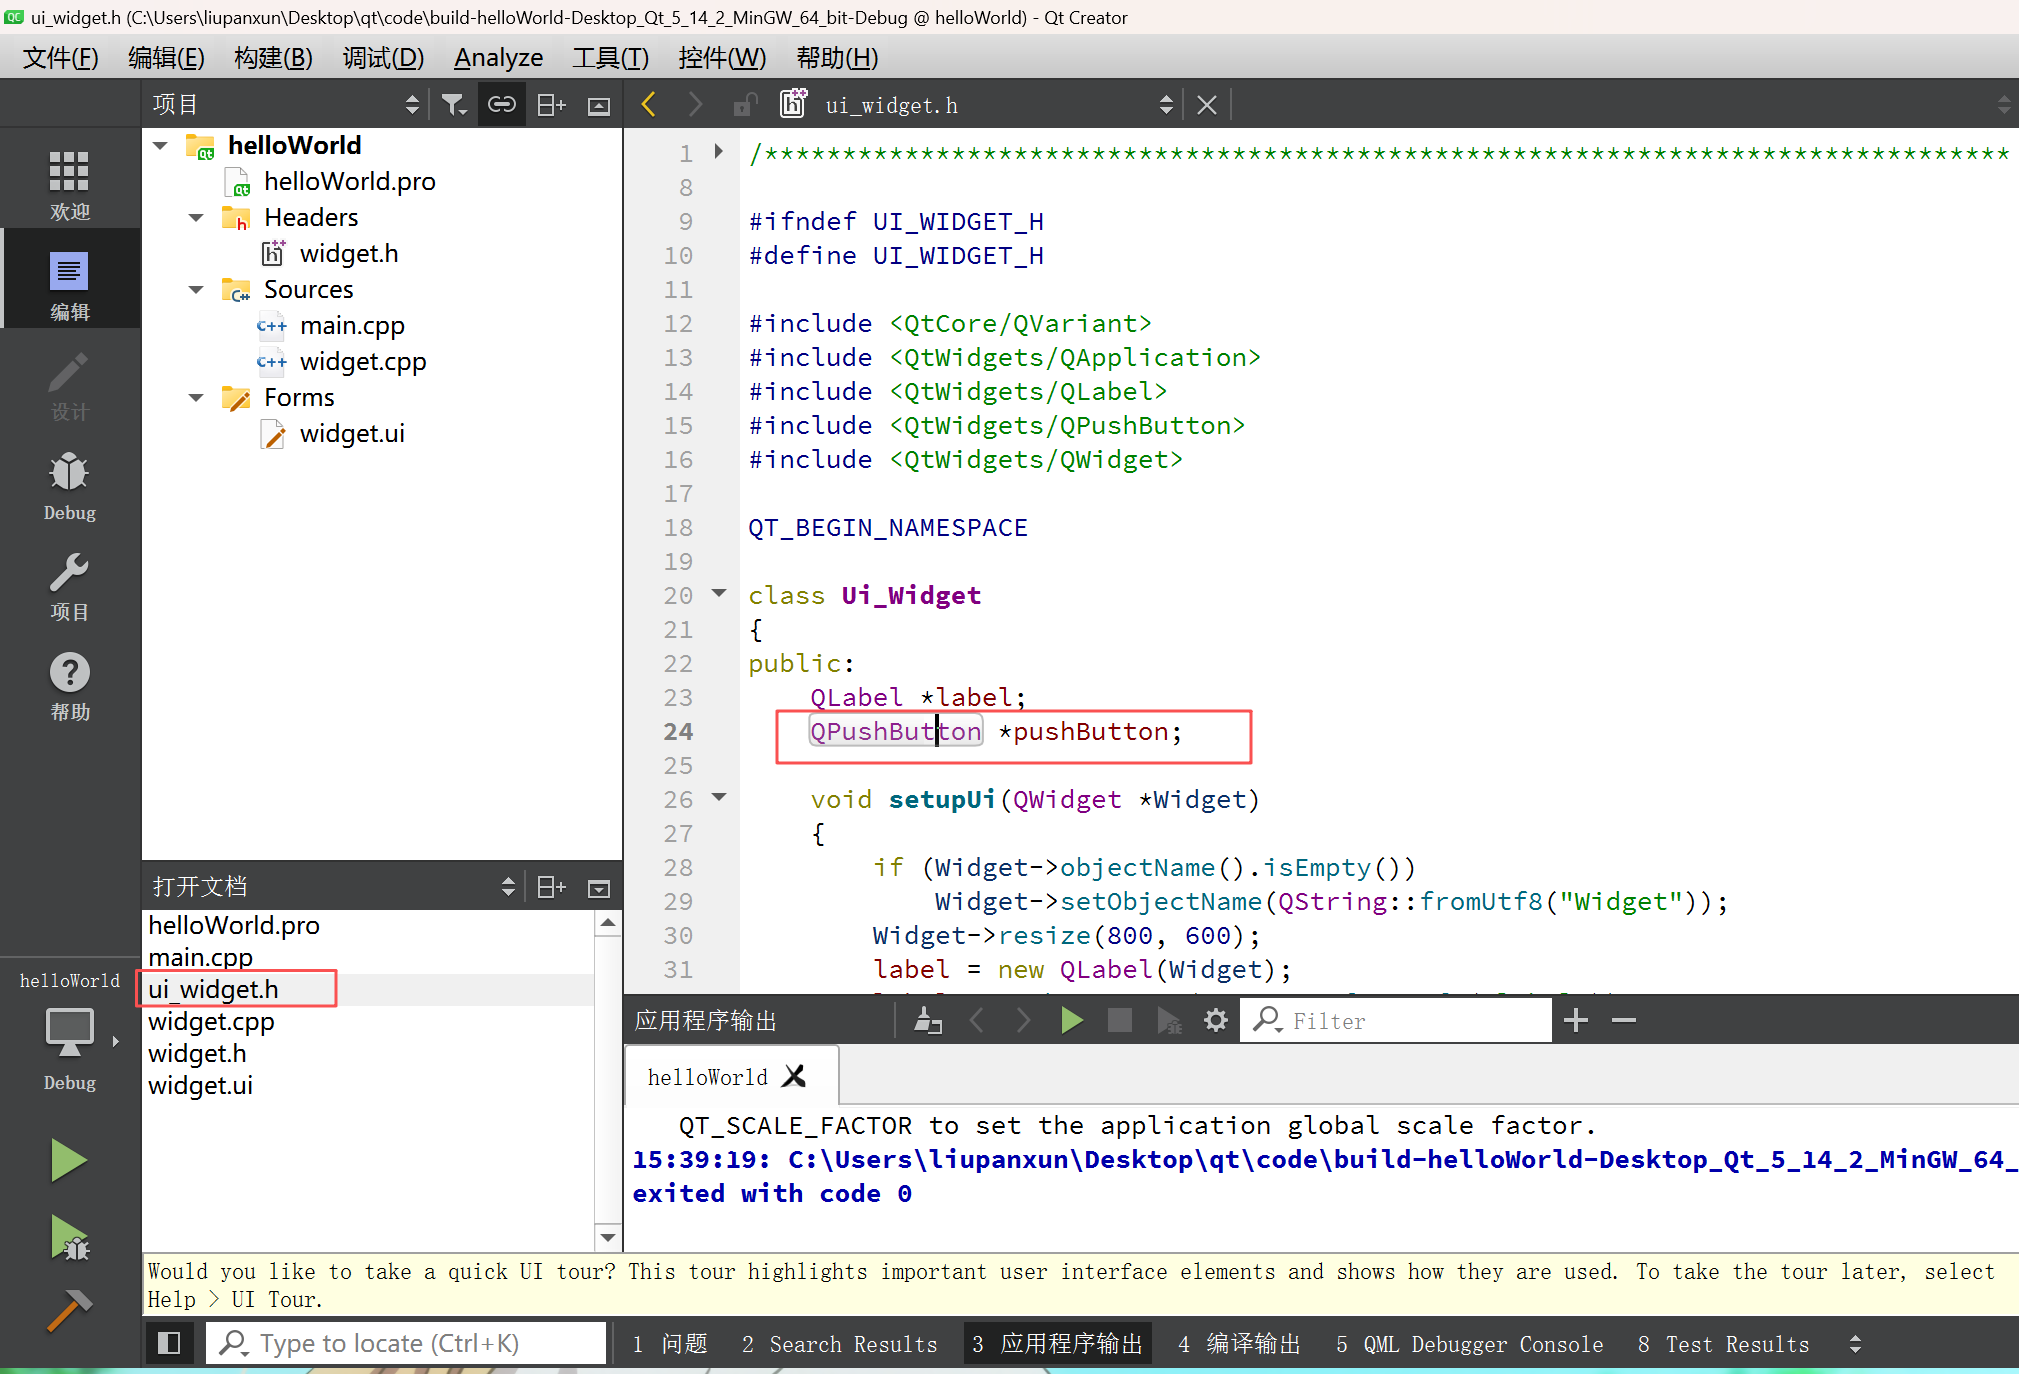Click the green Run button
2019x1374 pixels.
click(x=68, y=1160)
